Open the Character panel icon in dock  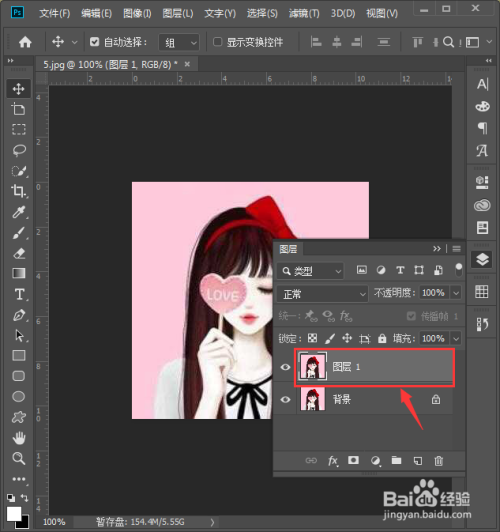[x=482, y=84]
